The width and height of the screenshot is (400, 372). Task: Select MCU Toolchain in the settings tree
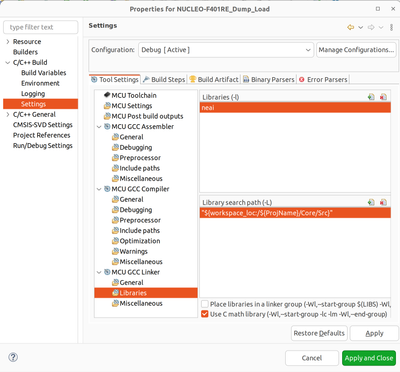point(134,95)
